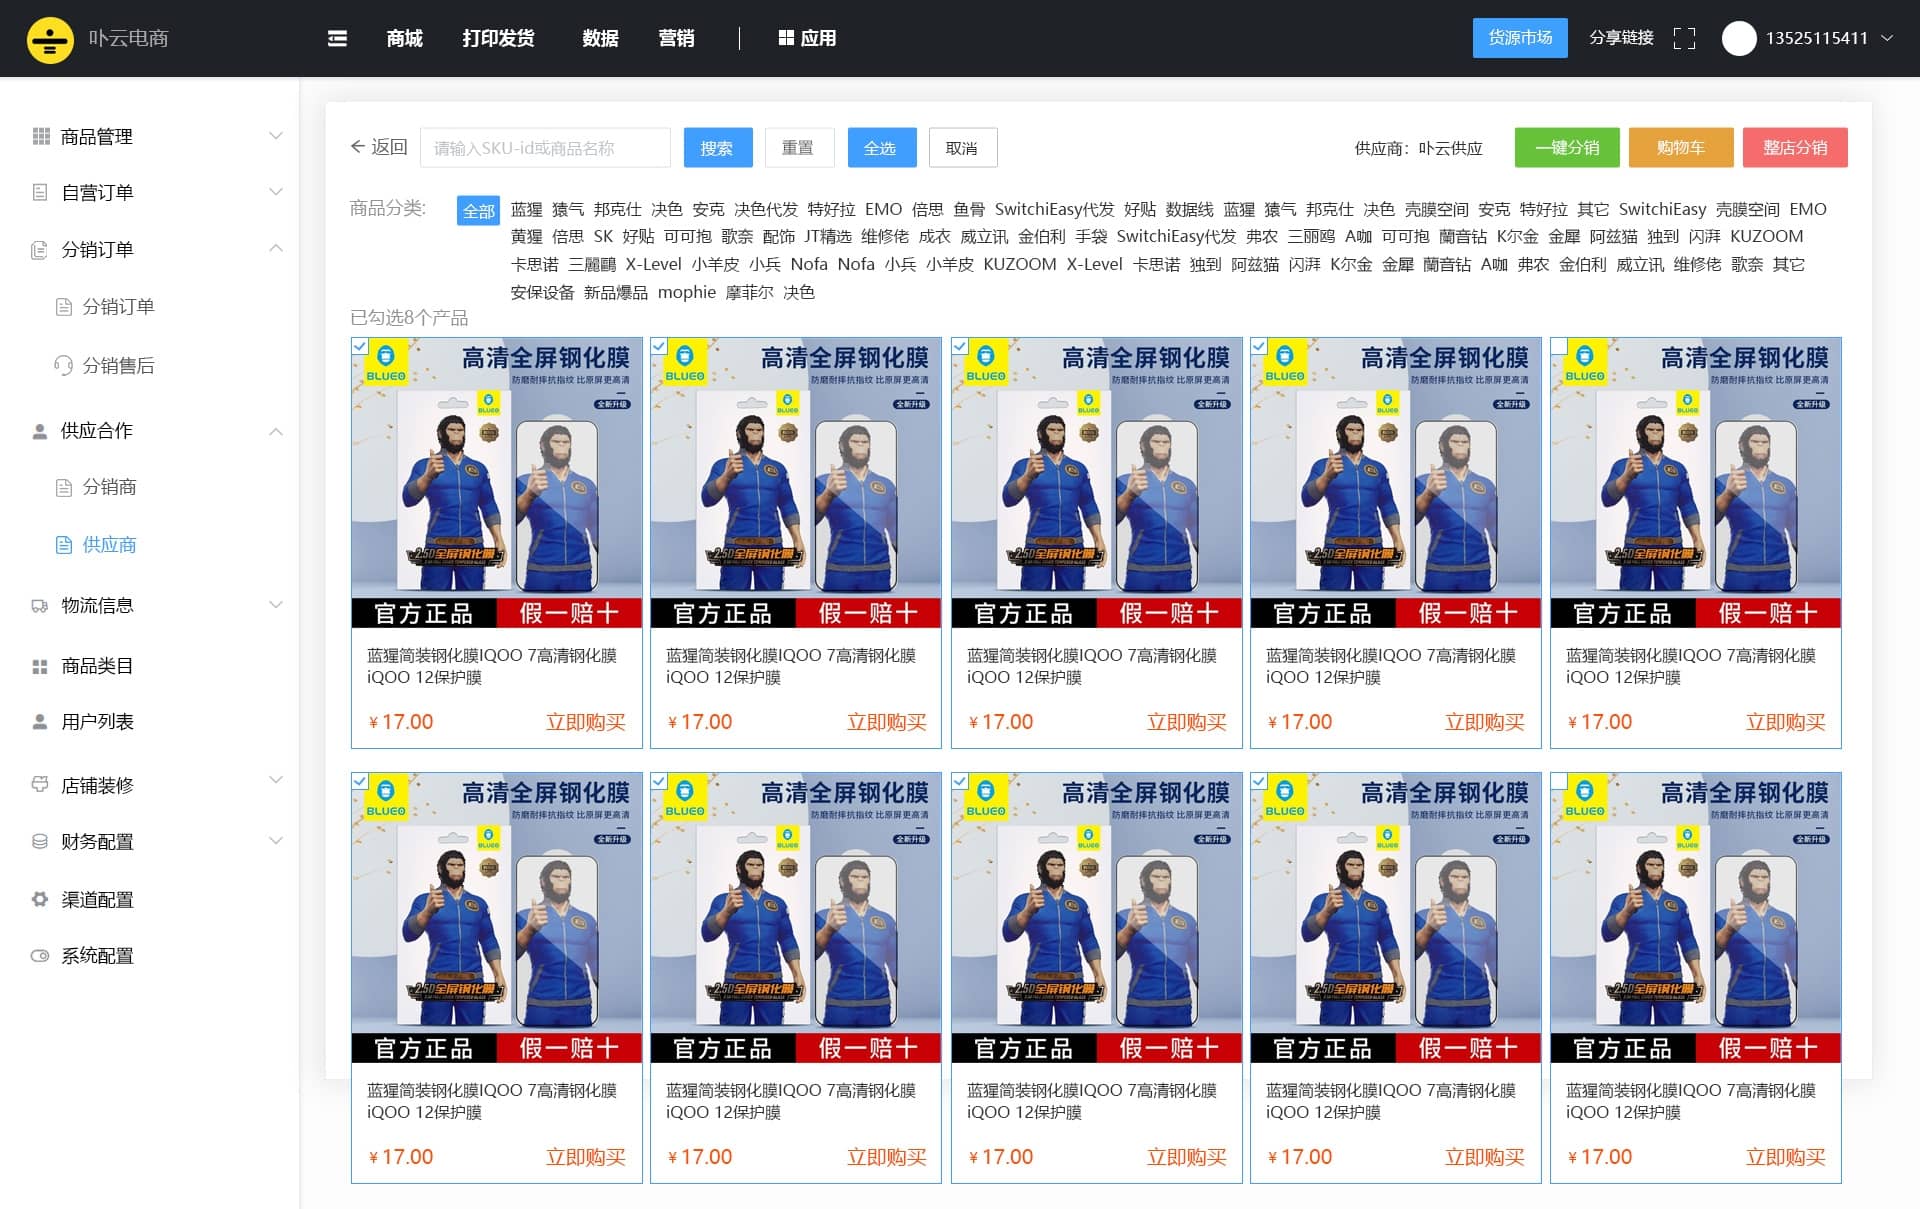This screenshot has height=1209, width=1920.
Task: Open account dropdown arrow beside 13525115411
Action: pyautogui.click(x=1887, y=38)
